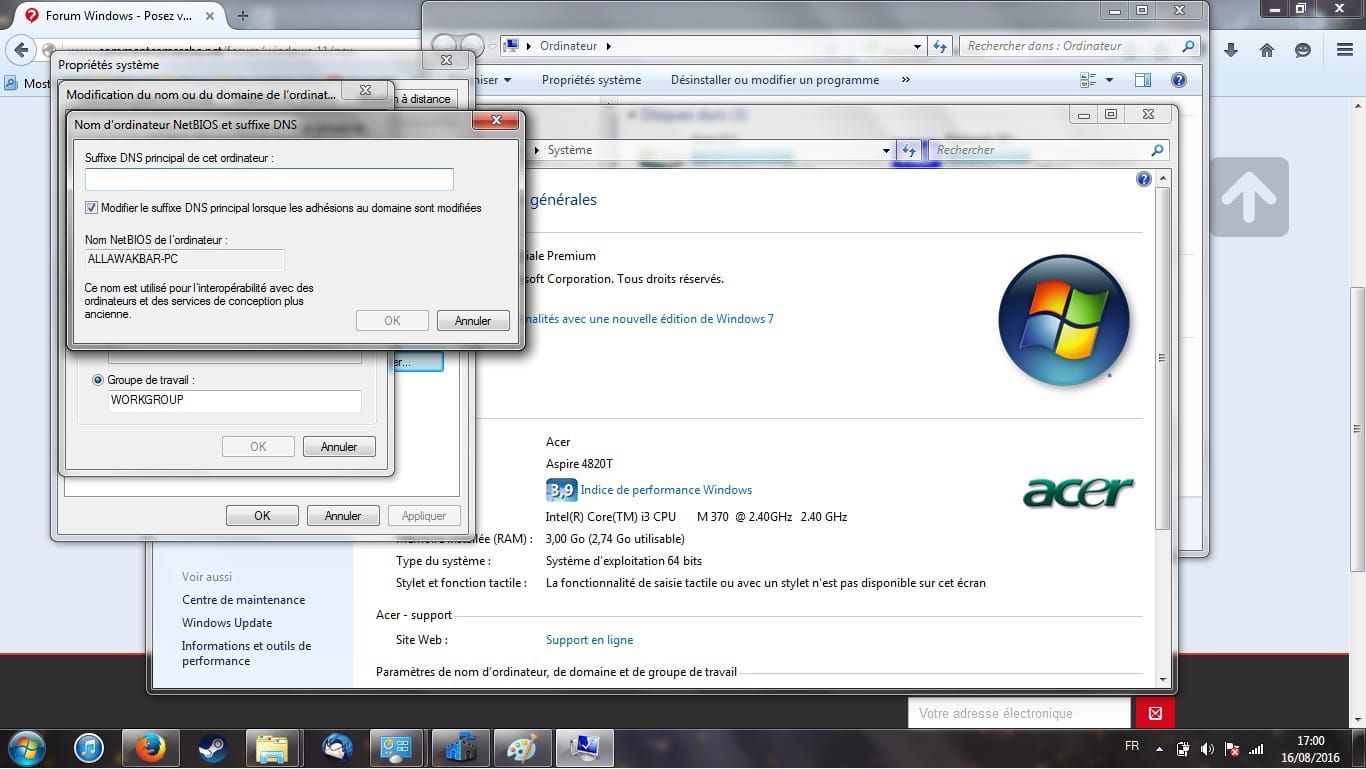Open the Firefox downloads arrow icon

tap(1231, 50)
